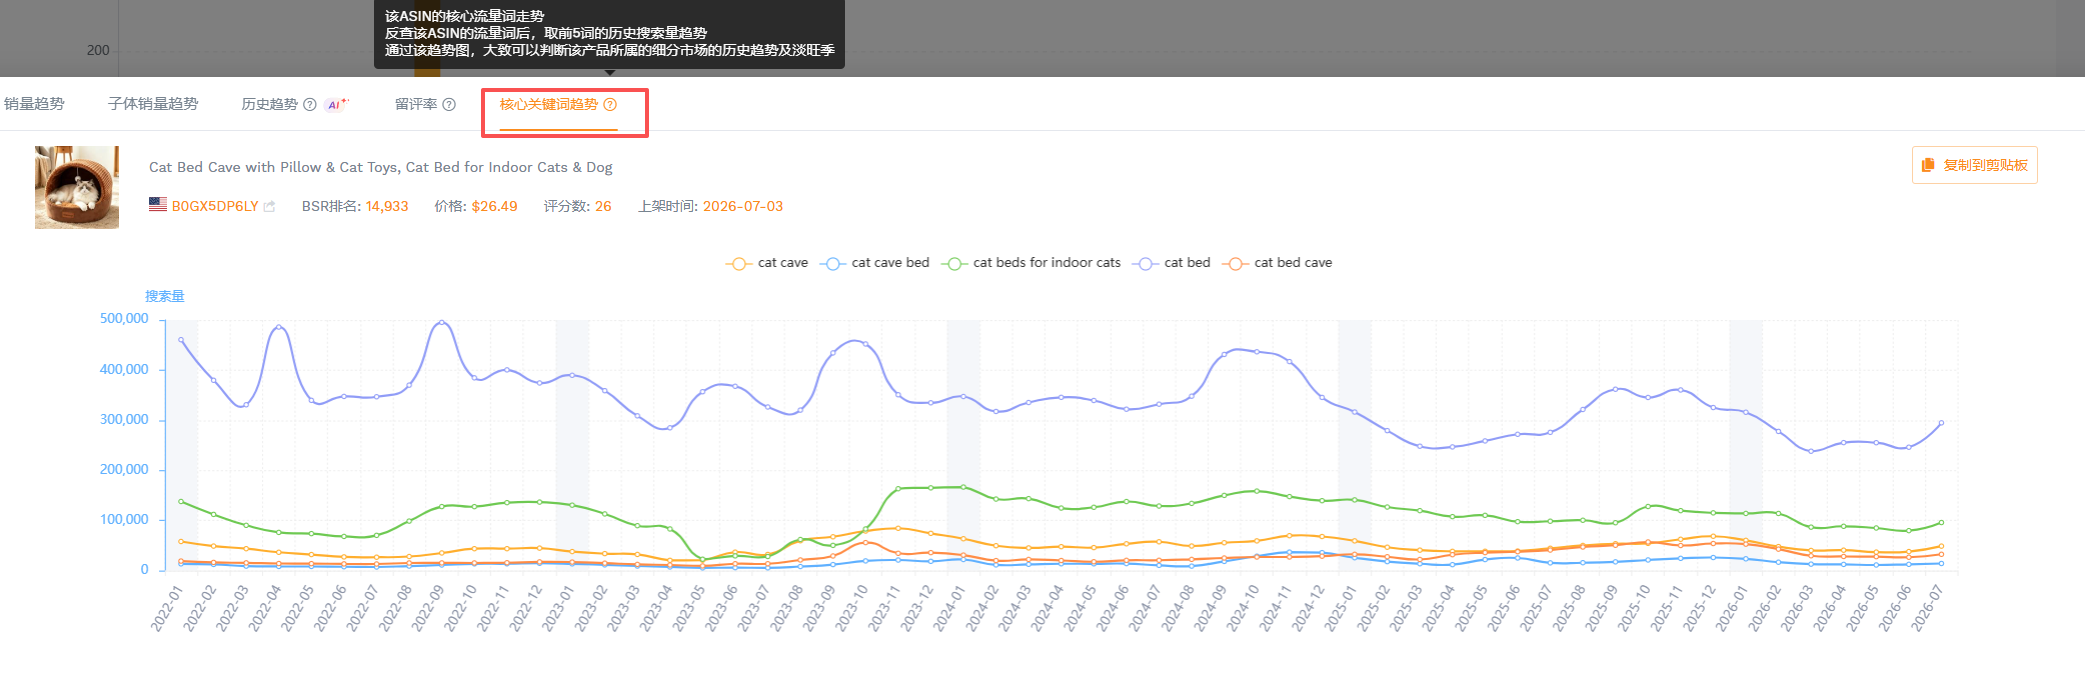Click the help icon beside 历史趋势
The height and width of the screenshot is (677, 2085).
pos(310,105)
